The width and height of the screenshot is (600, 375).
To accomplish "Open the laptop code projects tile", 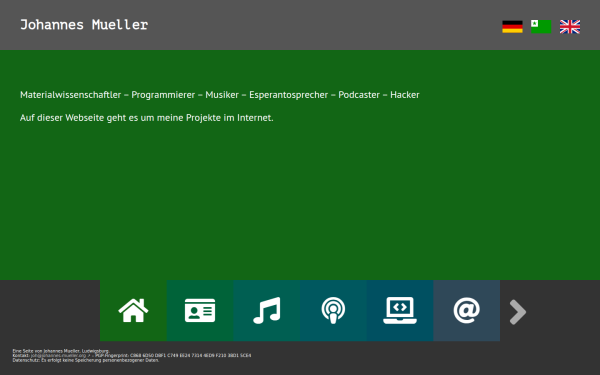I will click(x=400, y=310).
